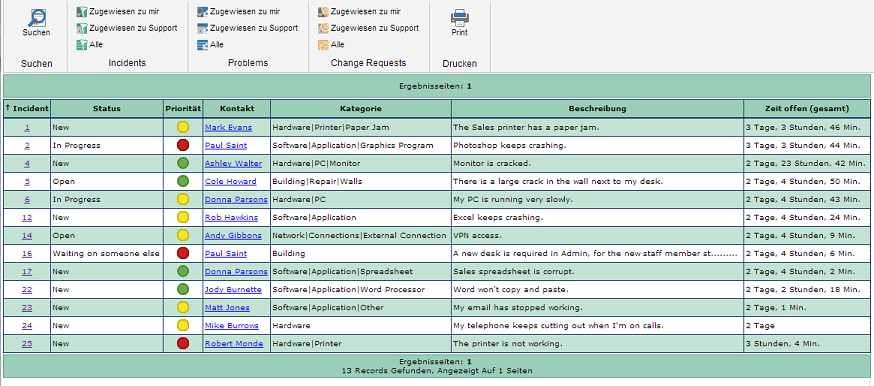Select 'Hardware|Printer|Paper Jam' category cell
The height and width of the screenshot is (386, 874).
point(361,128)
